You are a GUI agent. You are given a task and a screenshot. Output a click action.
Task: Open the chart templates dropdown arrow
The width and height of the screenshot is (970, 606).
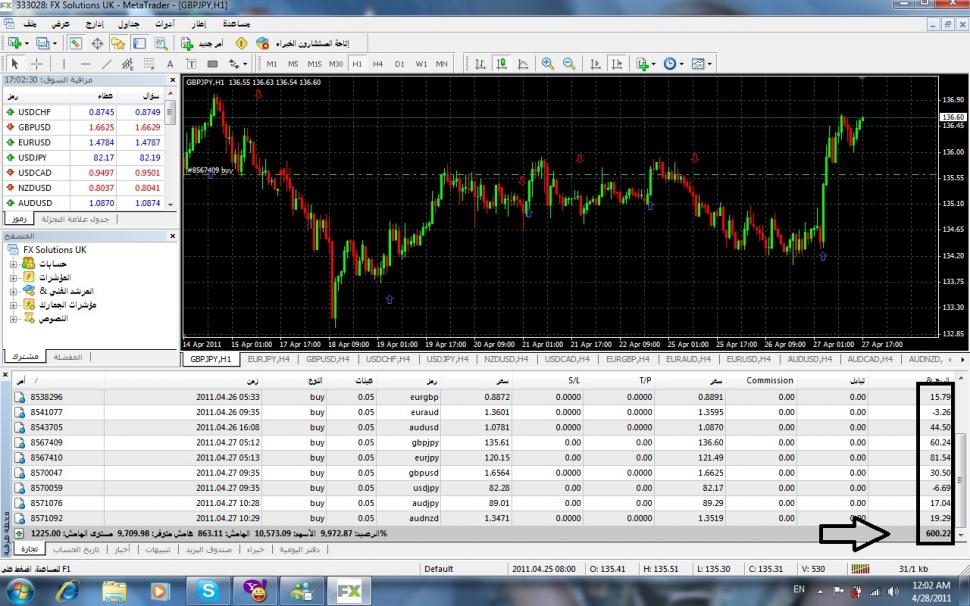pyautogui.click(x=709, y=63)
